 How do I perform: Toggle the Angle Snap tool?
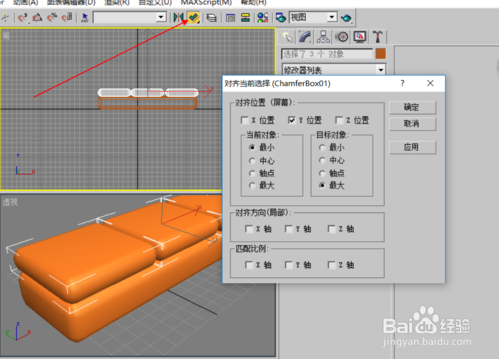(x=37, y=17)
